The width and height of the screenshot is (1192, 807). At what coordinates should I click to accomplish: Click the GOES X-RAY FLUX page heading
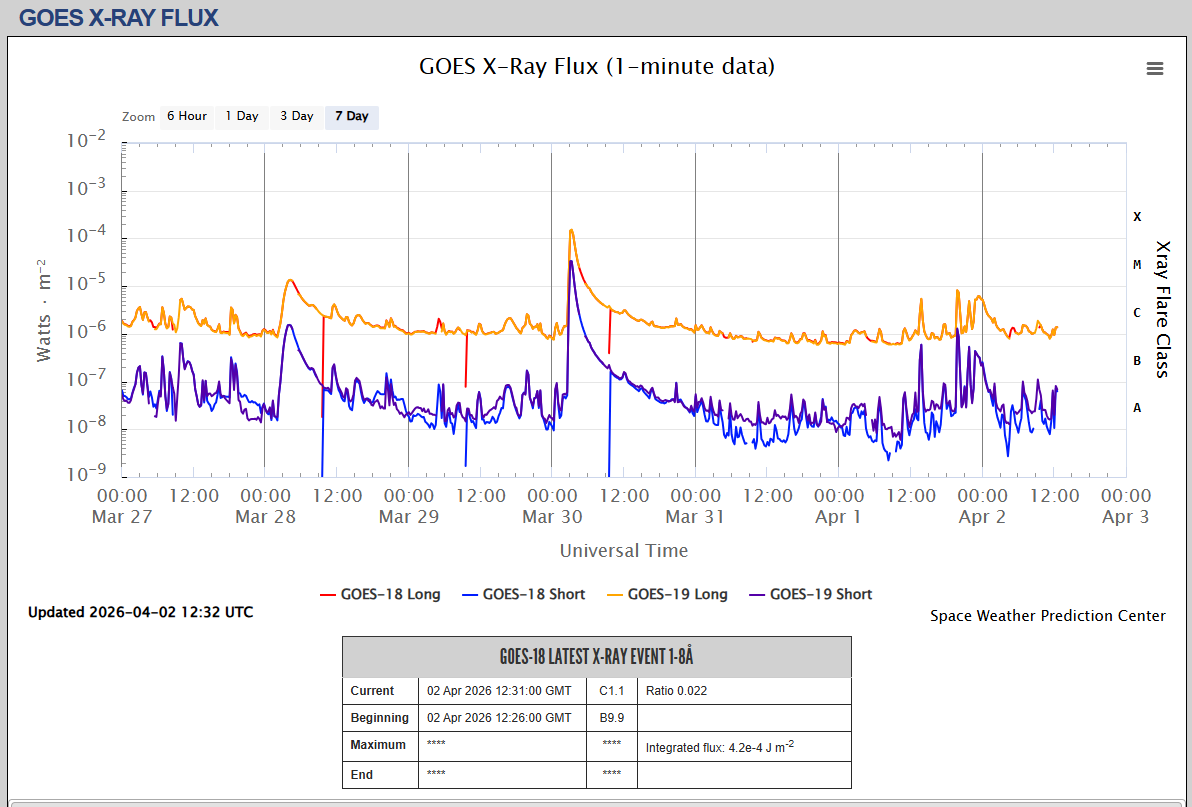click(119, 17)
